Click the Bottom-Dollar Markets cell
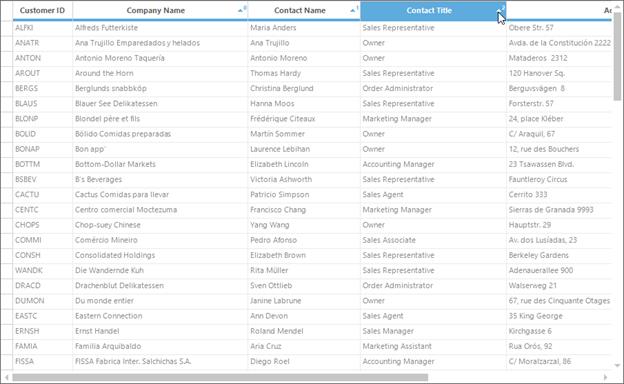 [x=160, y=164]
